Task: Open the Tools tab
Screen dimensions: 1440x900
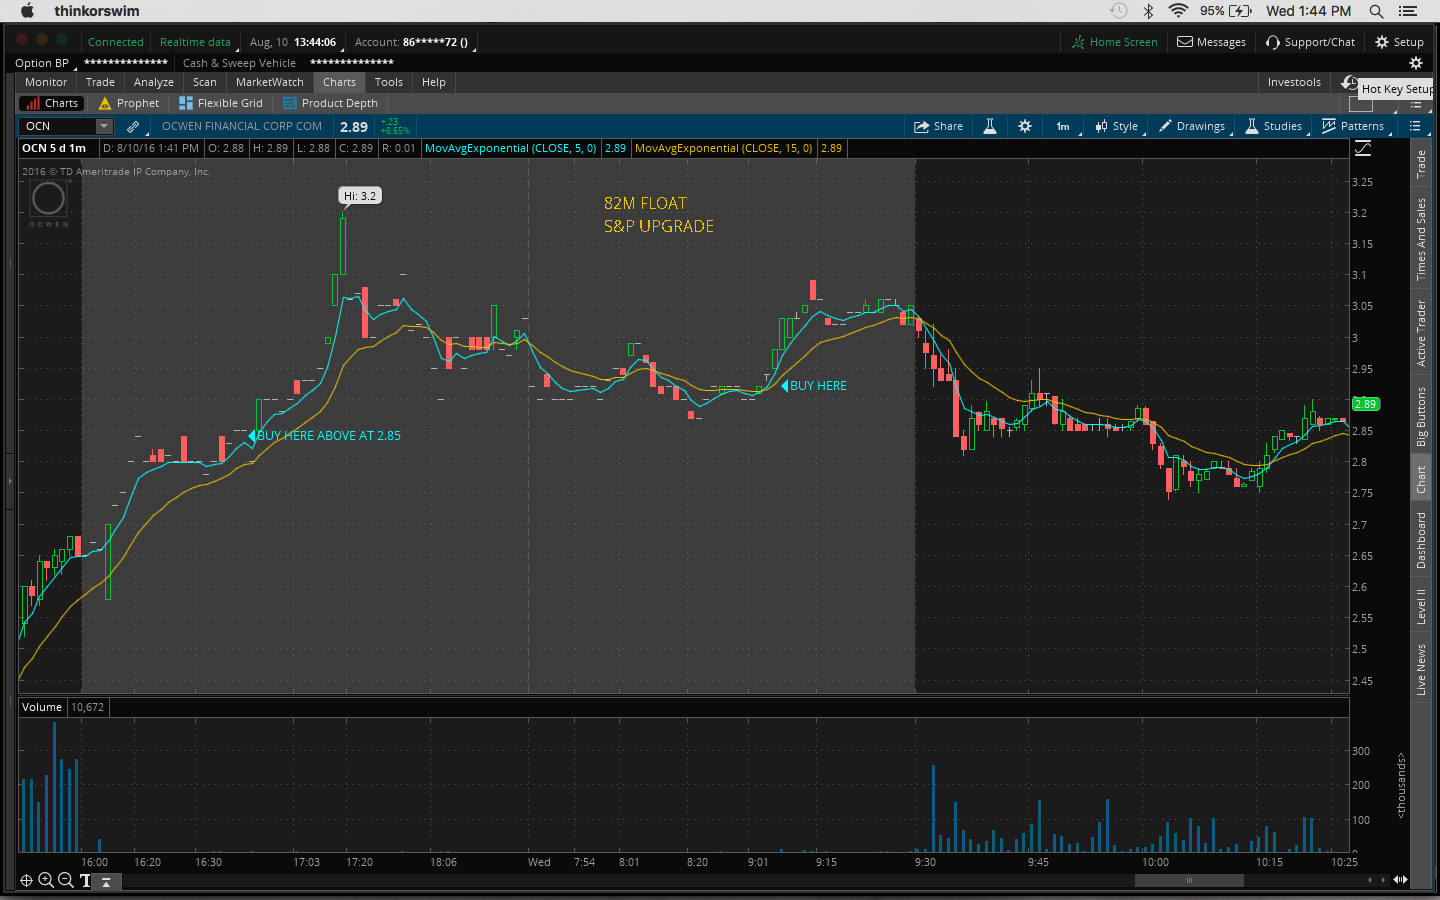Action: [x=389, y=82]
